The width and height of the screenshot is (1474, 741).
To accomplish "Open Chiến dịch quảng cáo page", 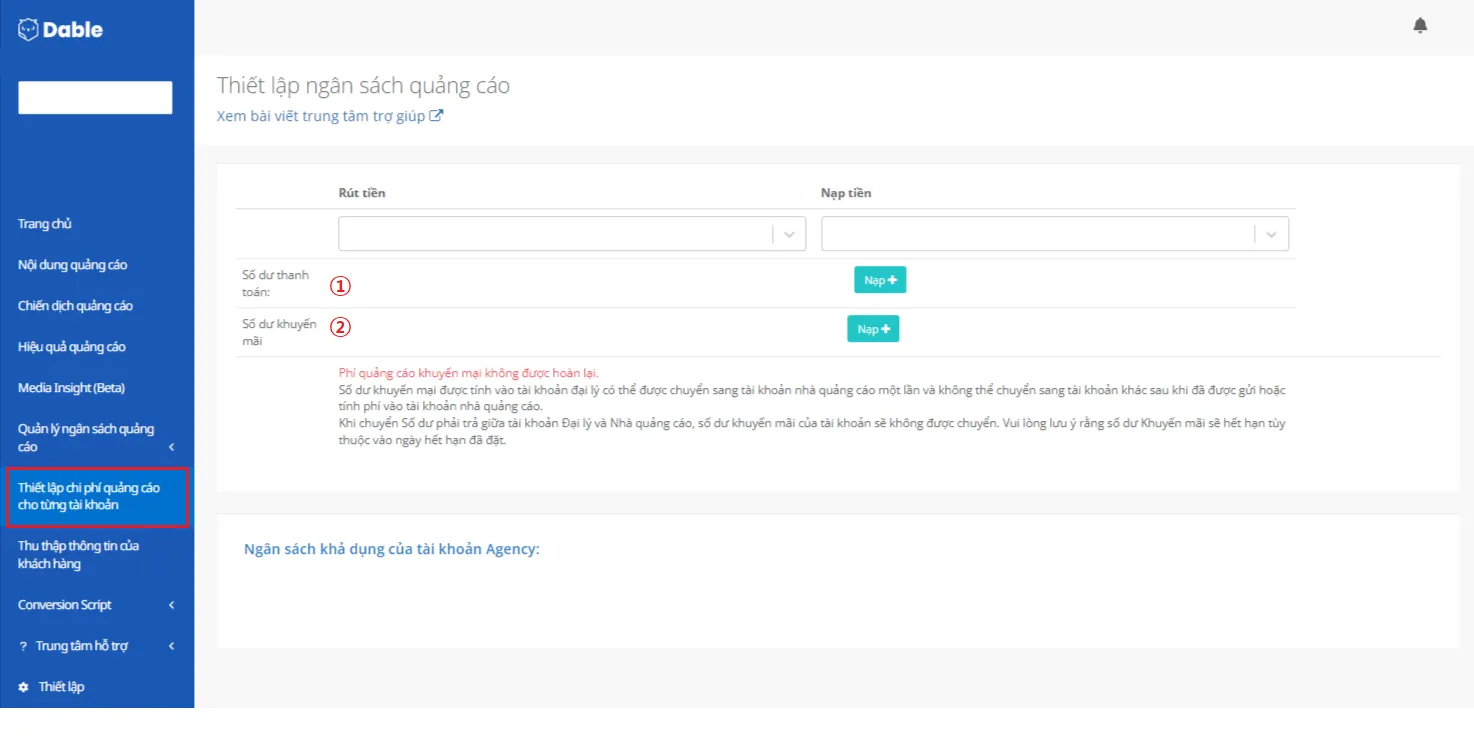I will [75, 306].
